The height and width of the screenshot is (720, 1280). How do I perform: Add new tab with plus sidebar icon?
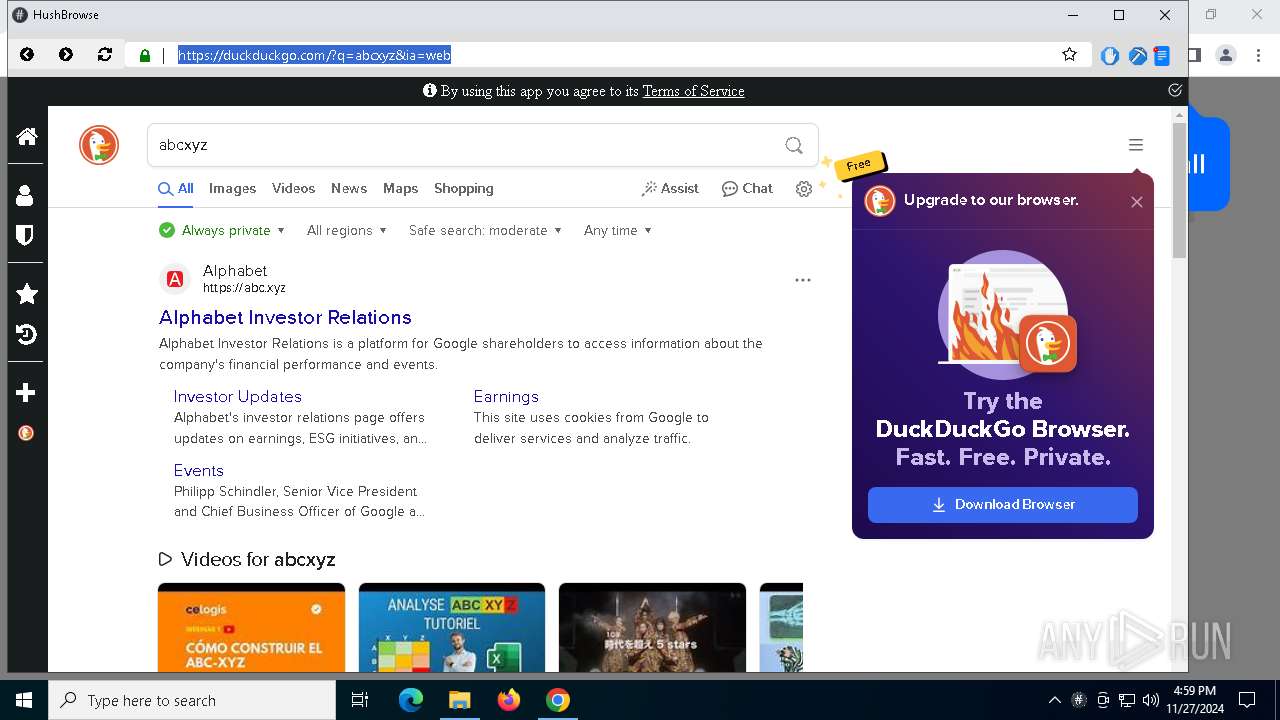27,393
